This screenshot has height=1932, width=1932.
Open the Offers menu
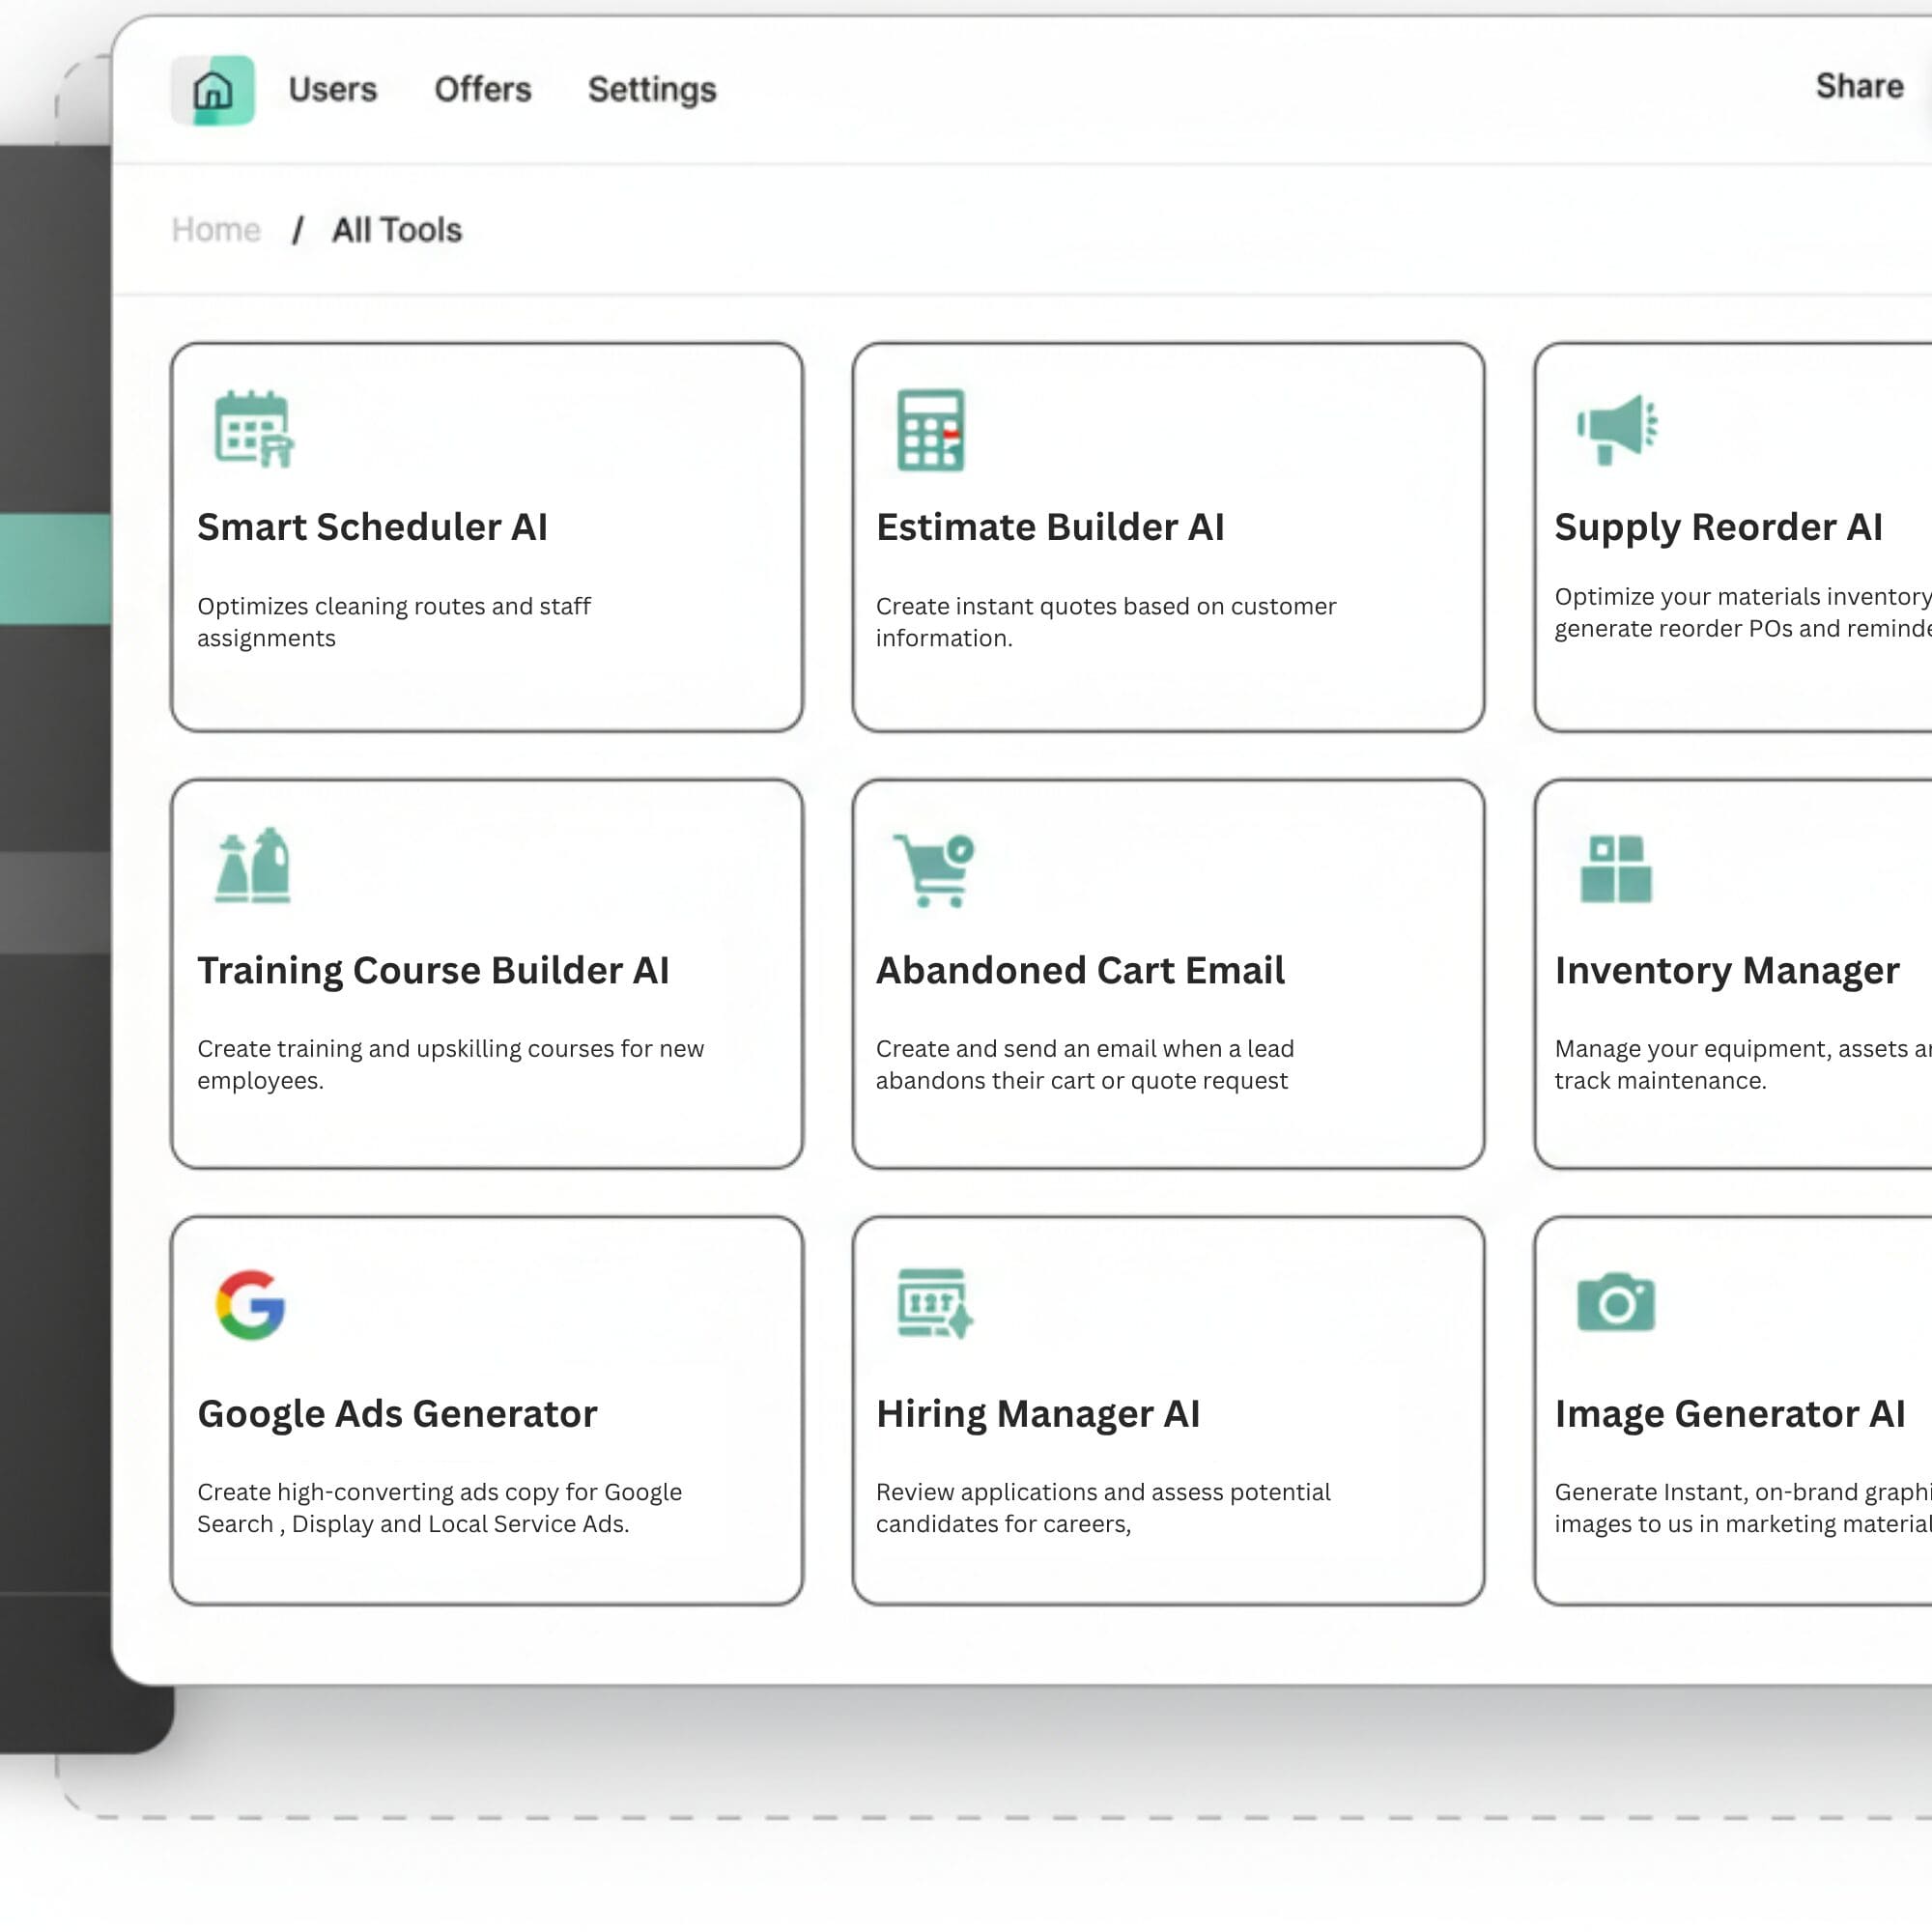(x=483, y=89)
